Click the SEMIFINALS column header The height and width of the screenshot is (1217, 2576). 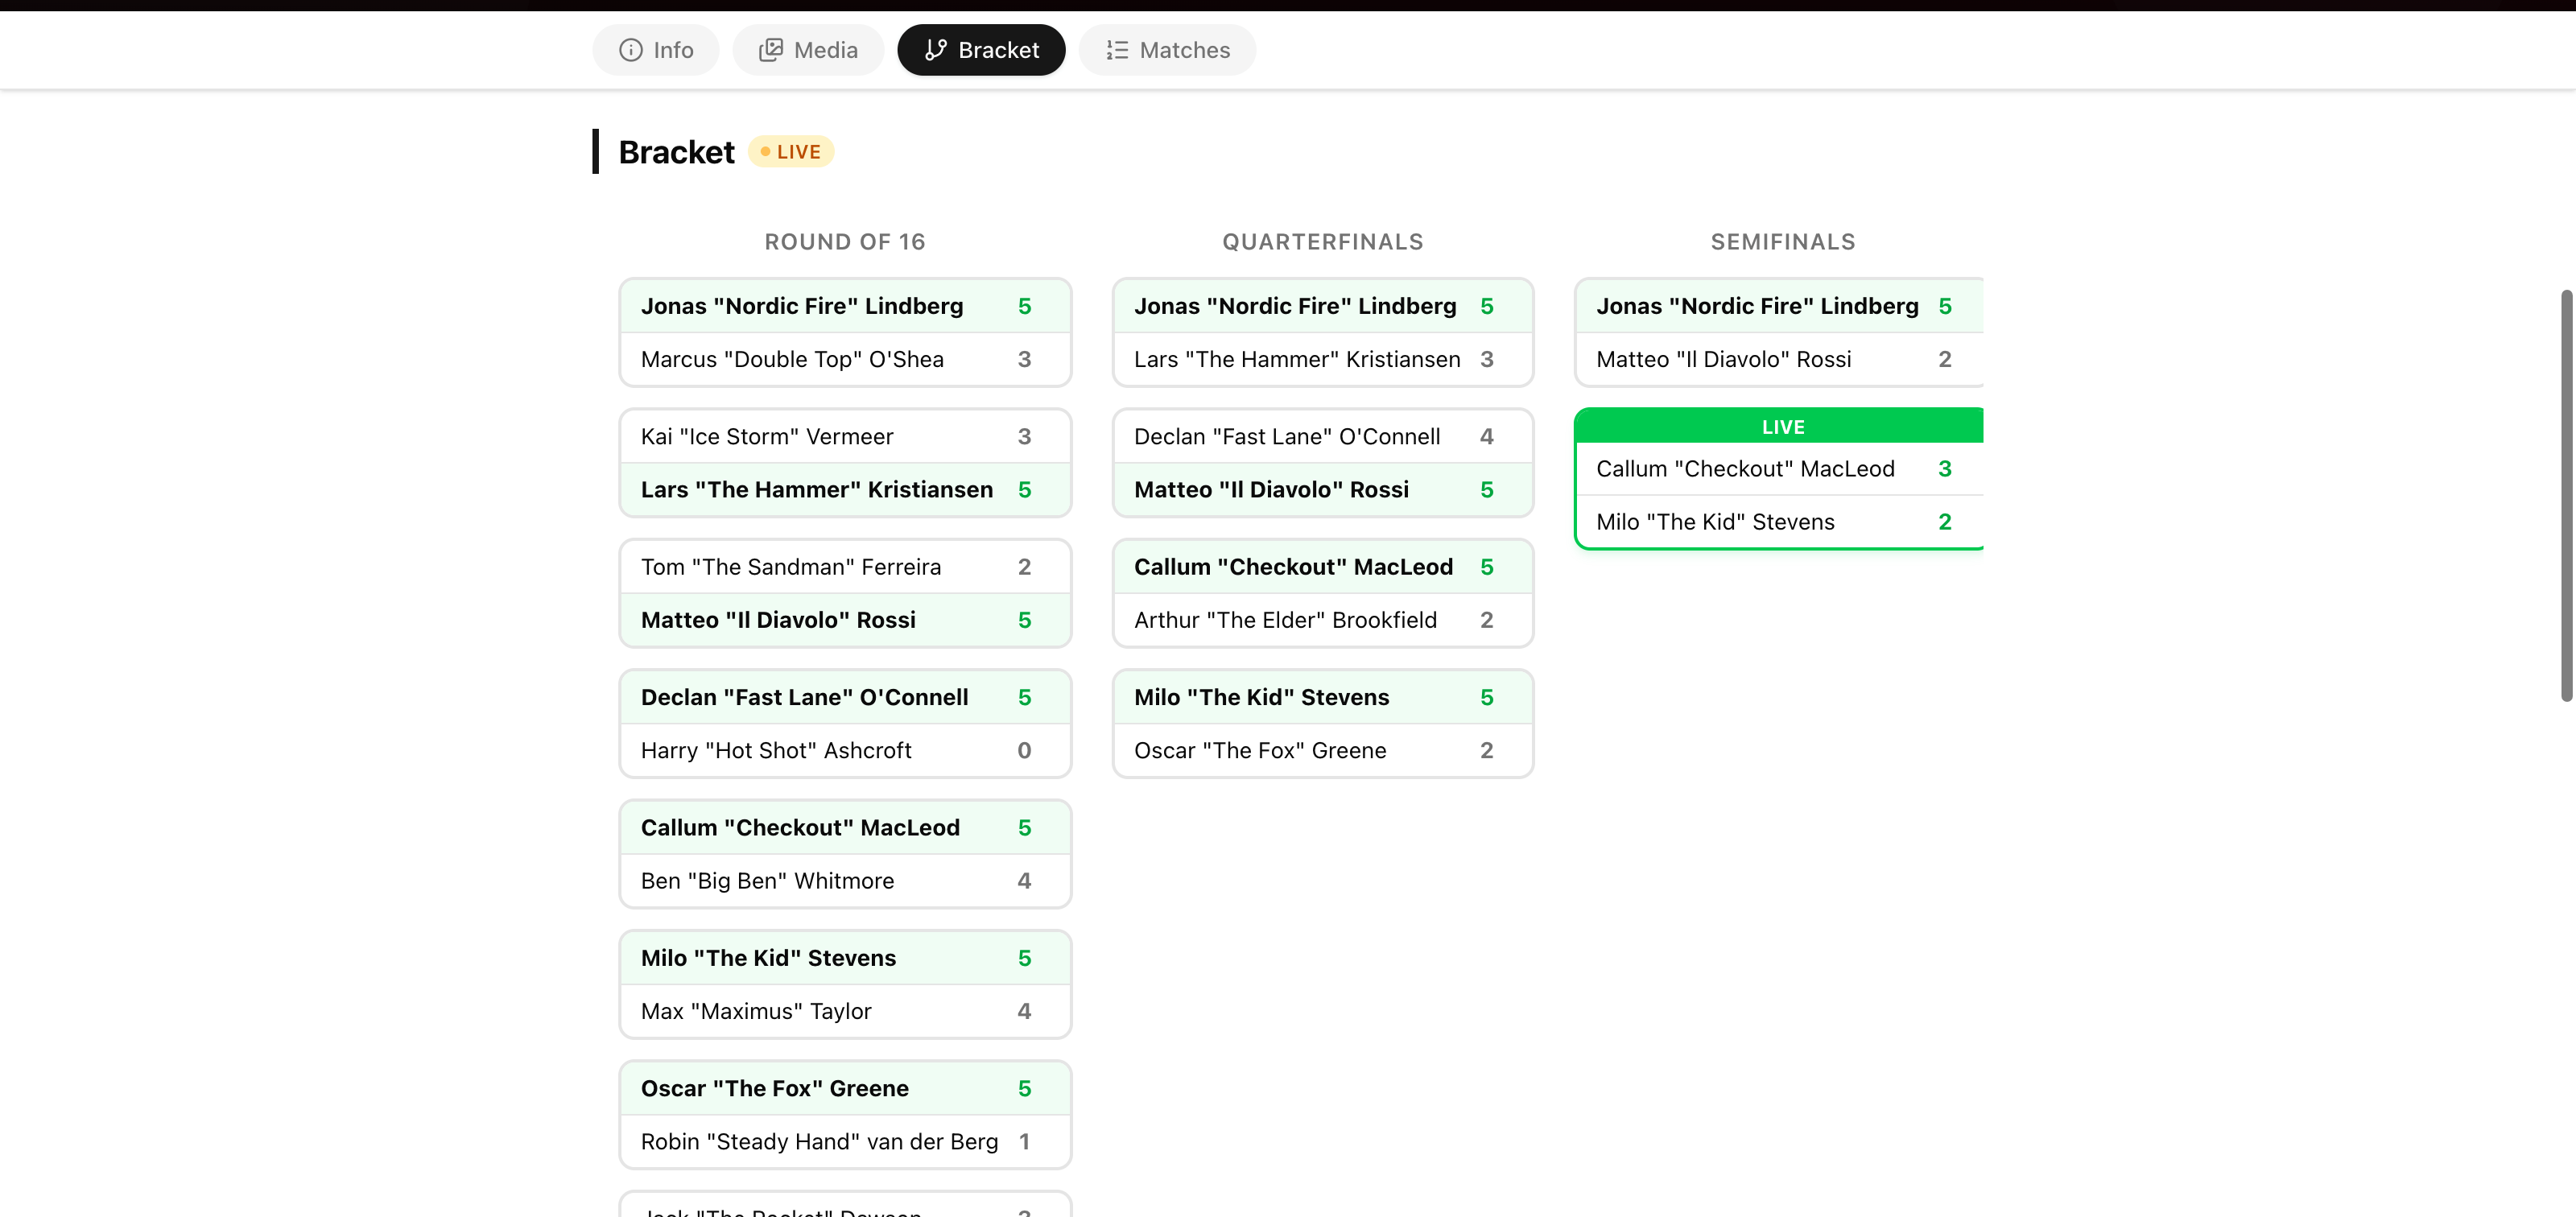[1783, 242]
